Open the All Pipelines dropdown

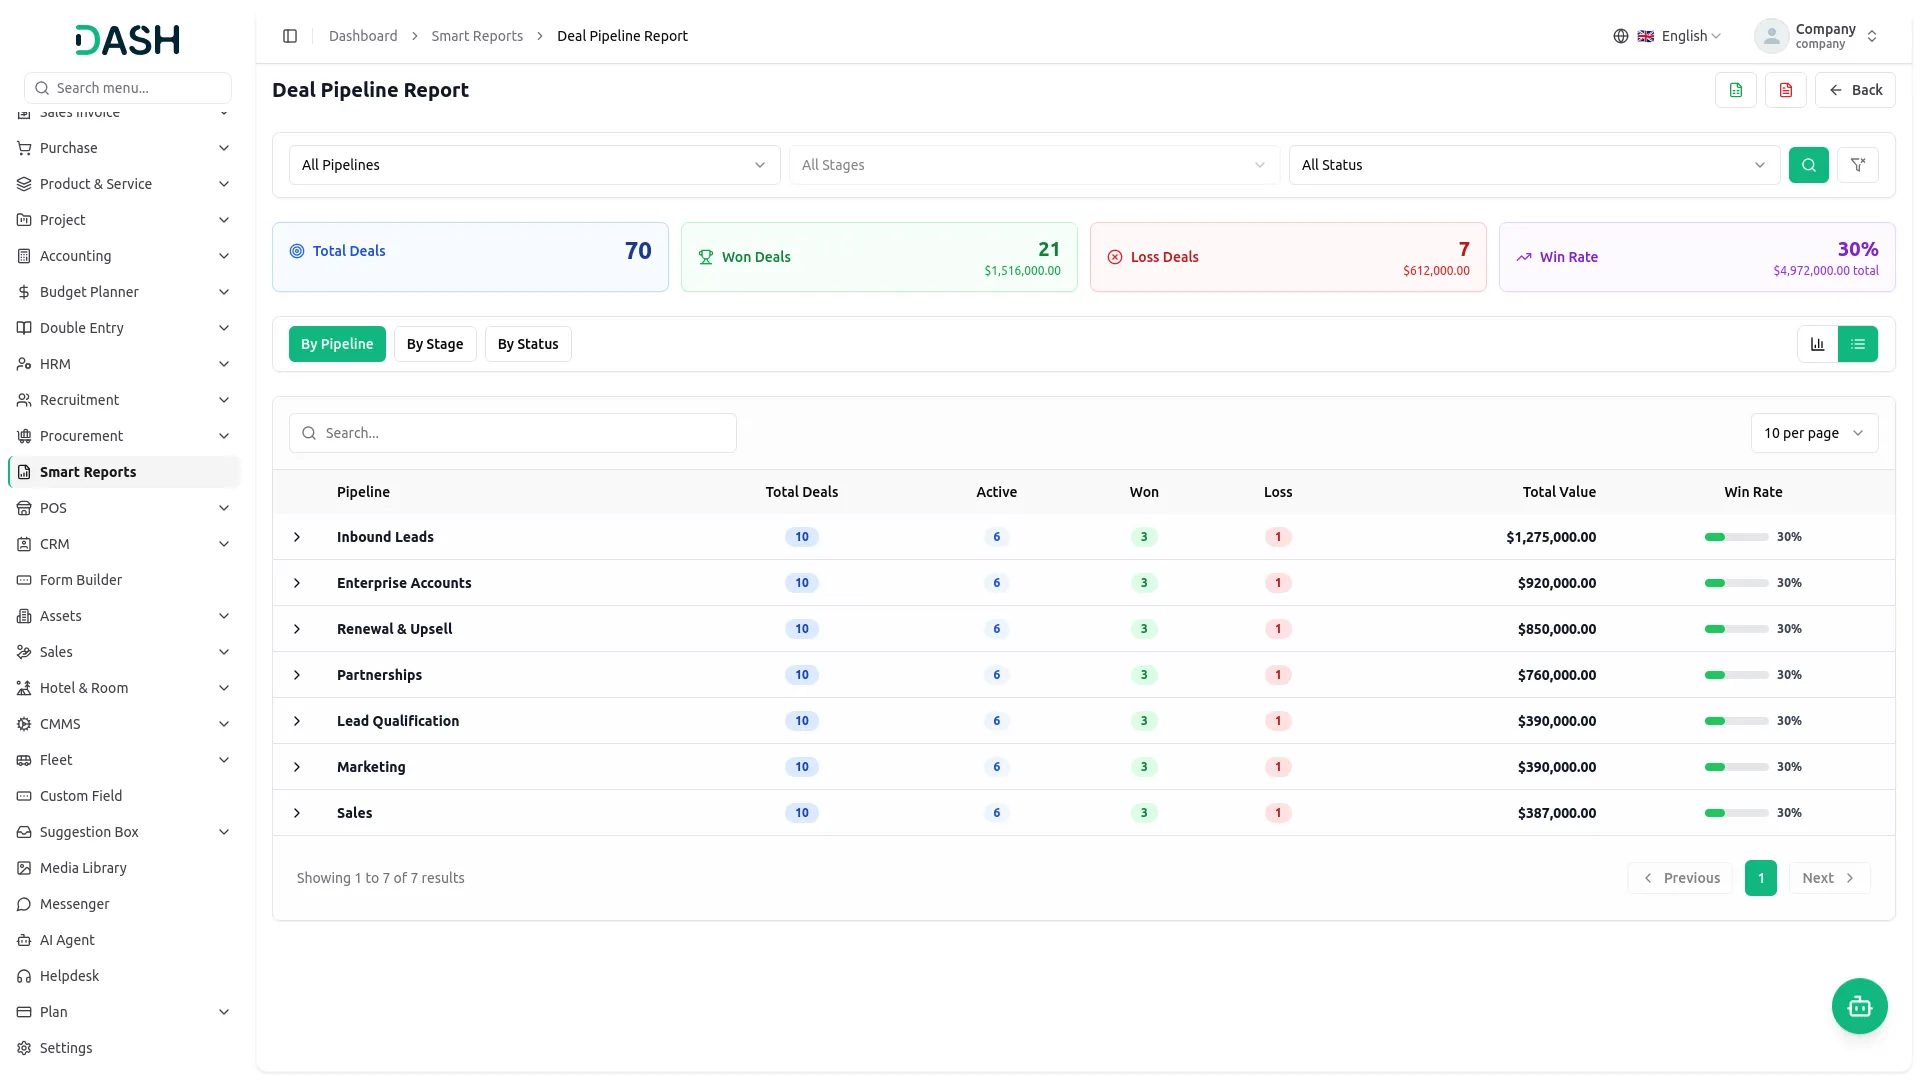tap(534, 165)
